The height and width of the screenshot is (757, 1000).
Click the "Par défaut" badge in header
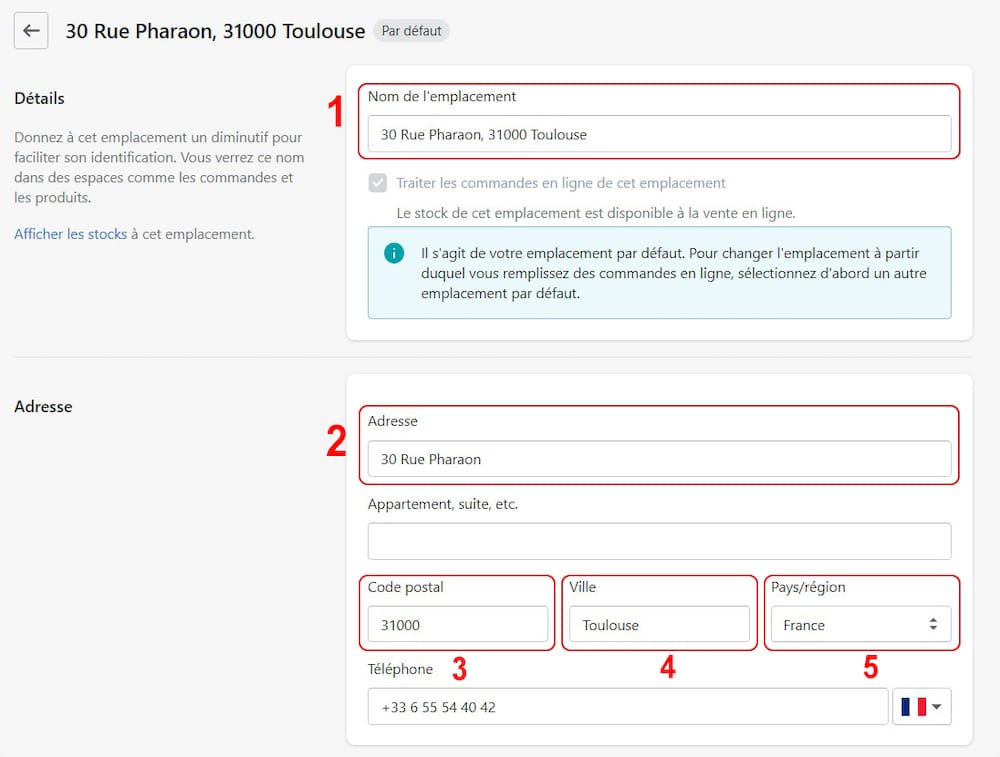pyautogui.click(x=411, y=31)
